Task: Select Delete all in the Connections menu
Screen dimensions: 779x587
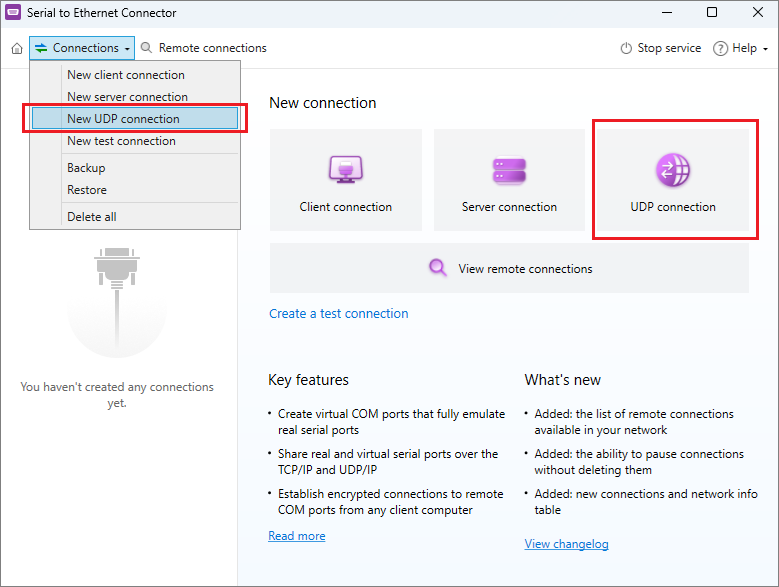Action: point(135,217)
